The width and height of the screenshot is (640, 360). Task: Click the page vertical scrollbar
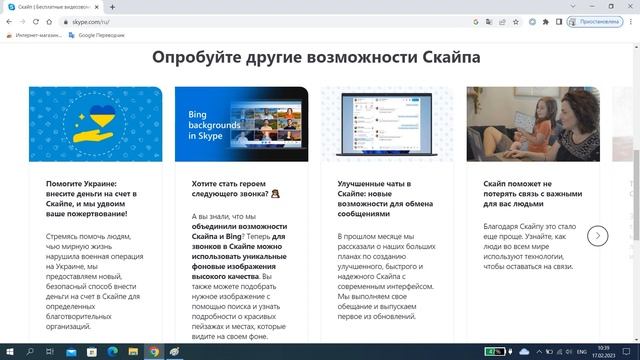tap(636, 195)
